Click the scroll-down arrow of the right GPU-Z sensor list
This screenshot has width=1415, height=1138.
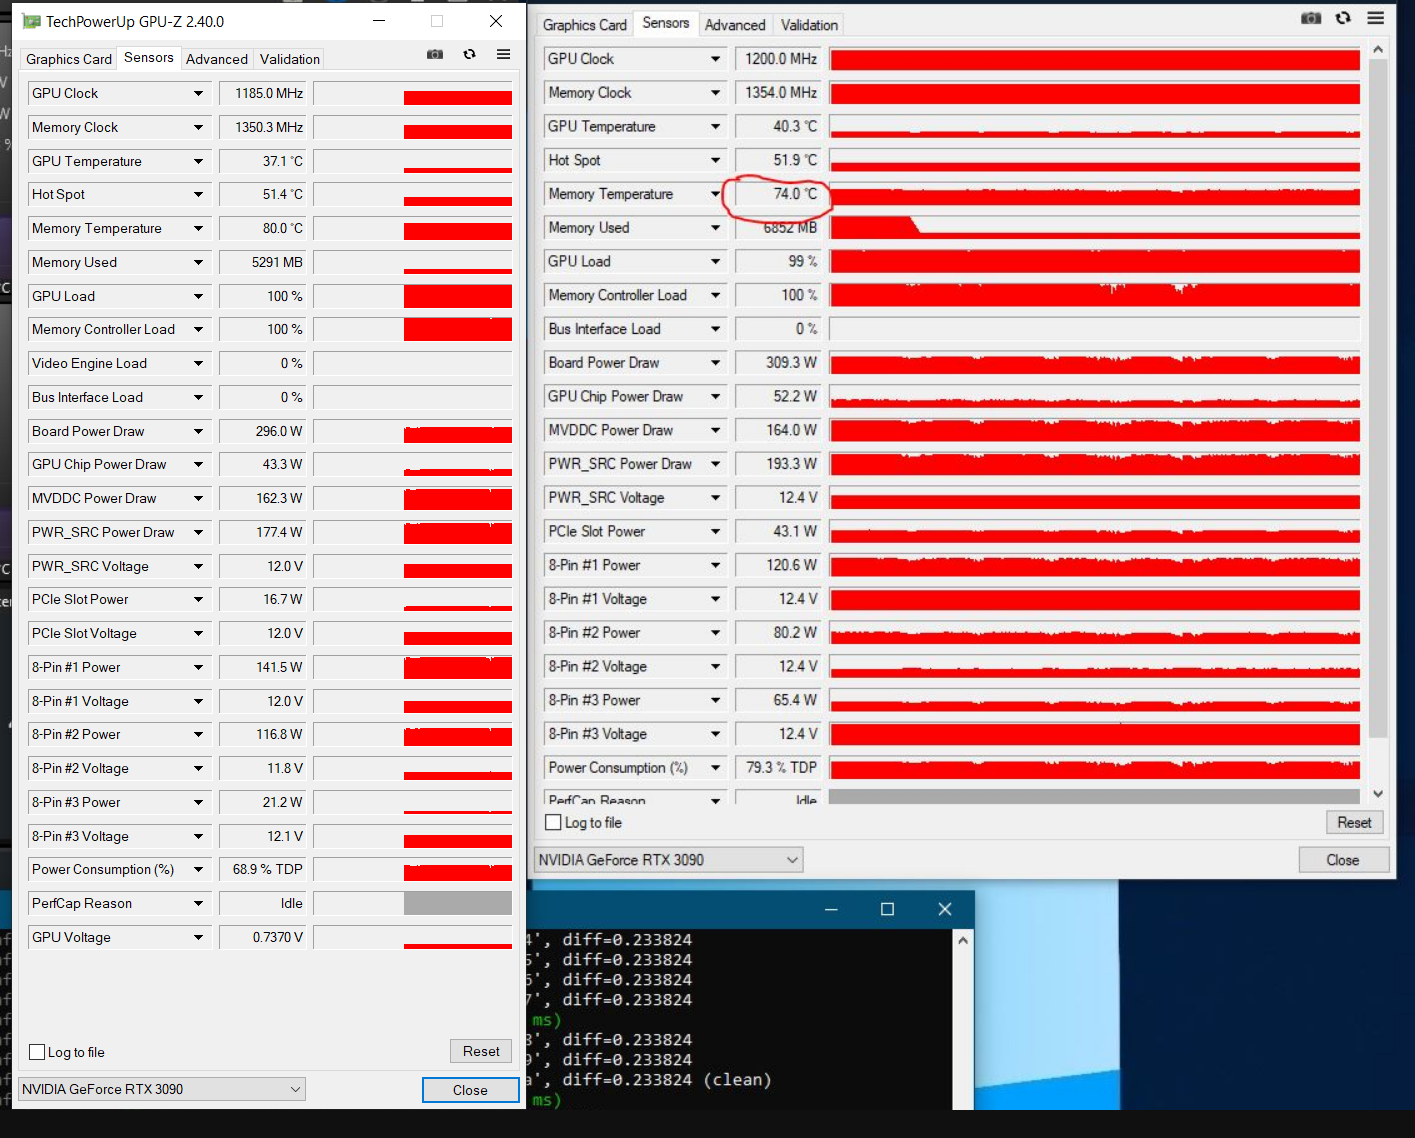(1378, 794)
